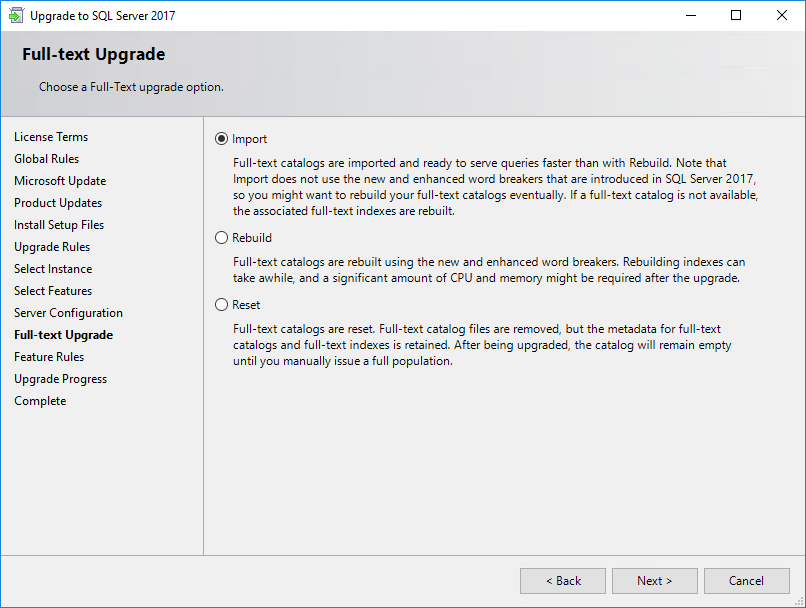Screen dimensions: 806x608
Task: Cancel the SQL Server upgrade
Action: pyautogui.click(x=746, y=581)
